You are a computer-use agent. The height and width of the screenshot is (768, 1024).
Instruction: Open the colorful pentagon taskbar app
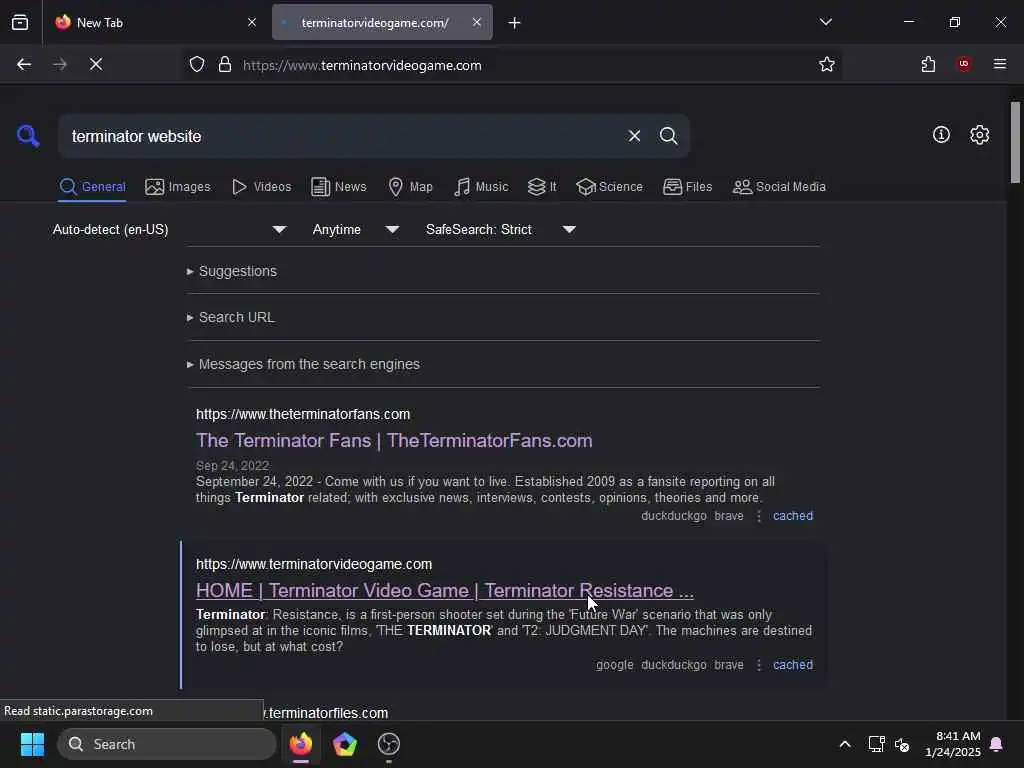tap(345, 744)
